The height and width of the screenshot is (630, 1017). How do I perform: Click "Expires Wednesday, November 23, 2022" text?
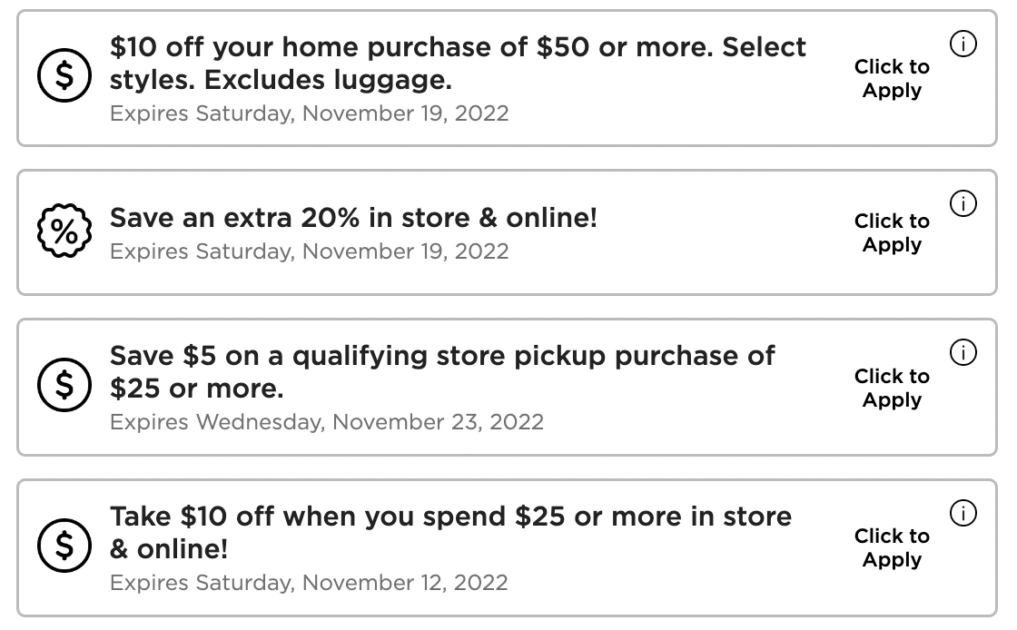326,421
